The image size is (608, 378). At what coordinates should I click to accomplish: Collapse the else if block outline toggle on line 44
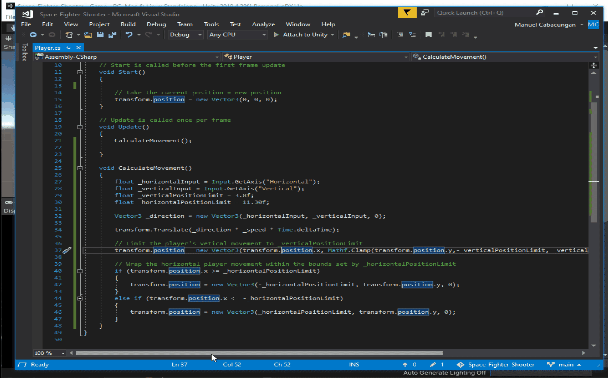point(79,298)
